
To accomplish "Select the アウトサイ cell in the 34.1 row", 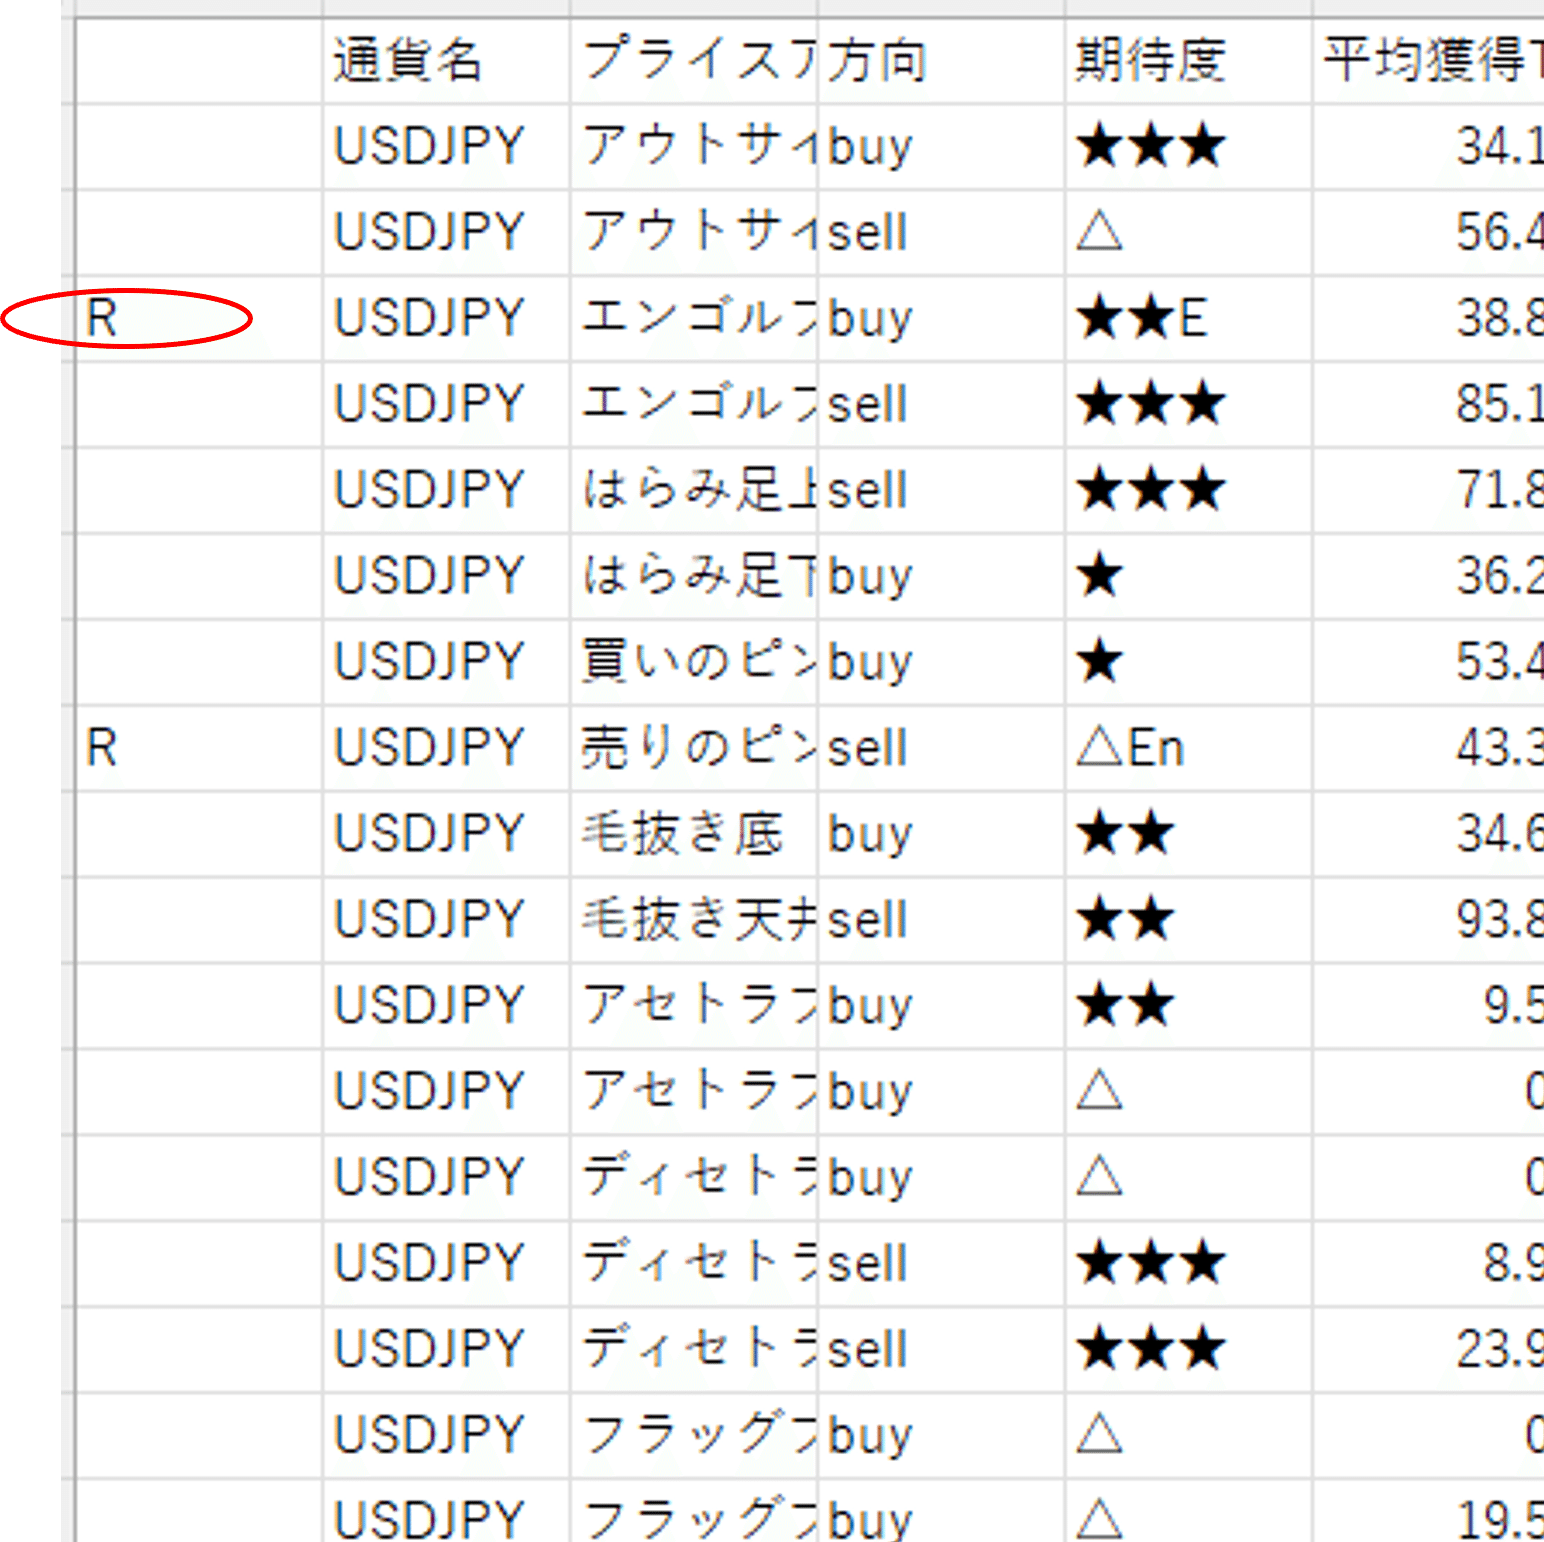I will (x=693, y=147).
